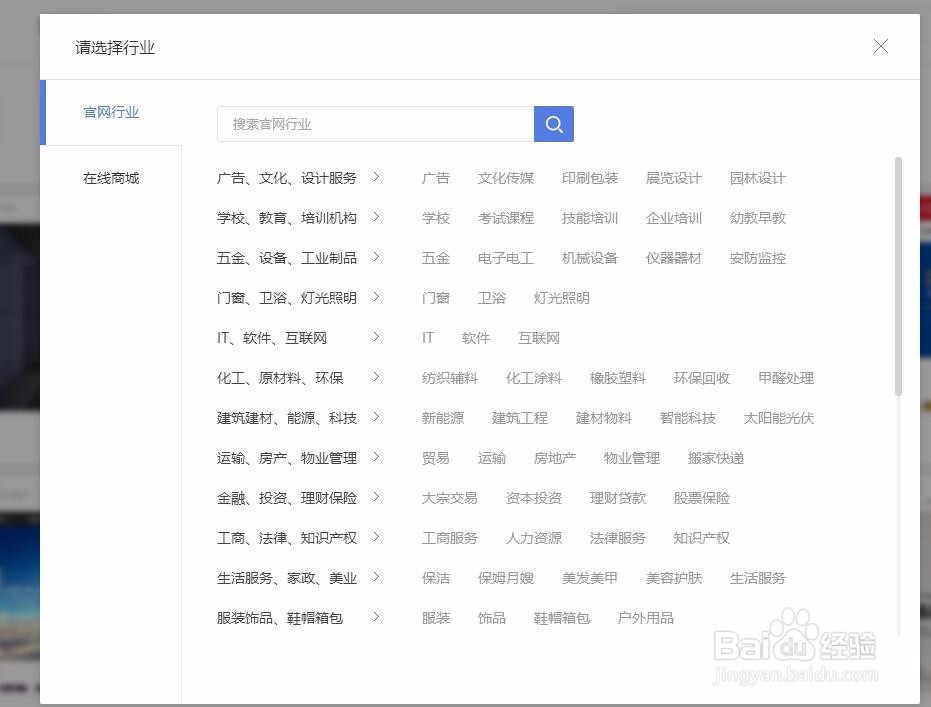931x707 pixels.
Task: Select the 环保回收 industry
Action: point(702,377)
